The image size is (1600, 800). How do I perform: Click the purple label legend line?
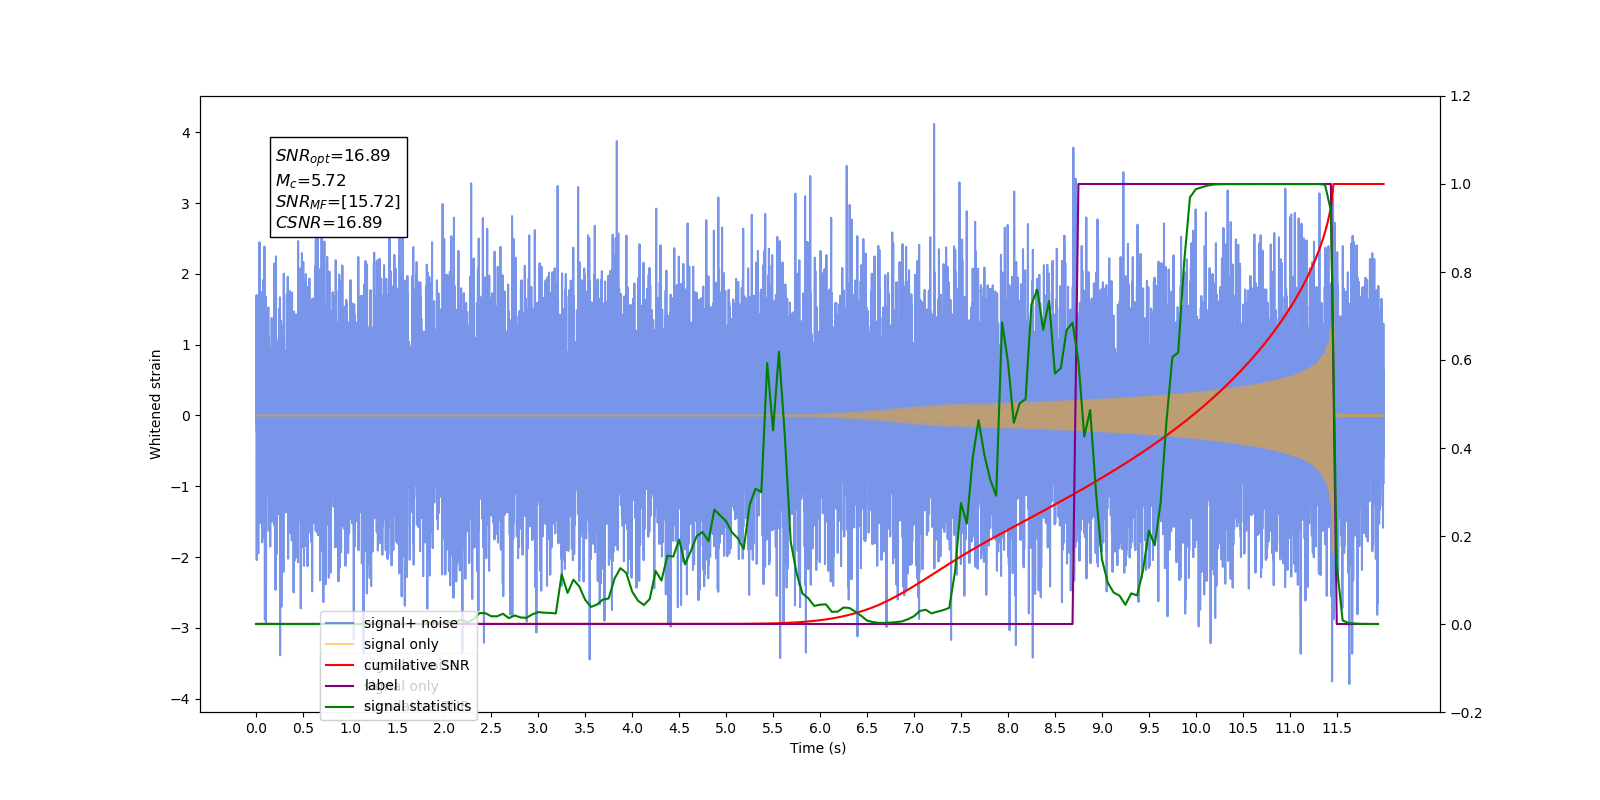[x=340, y=686]
